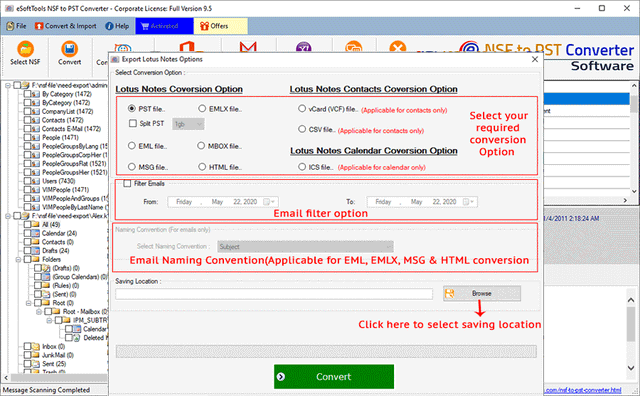This screenshot has height=396, width=640.
Task: Select the Sent (25) folder icon
Action: [x=36, y=364]
